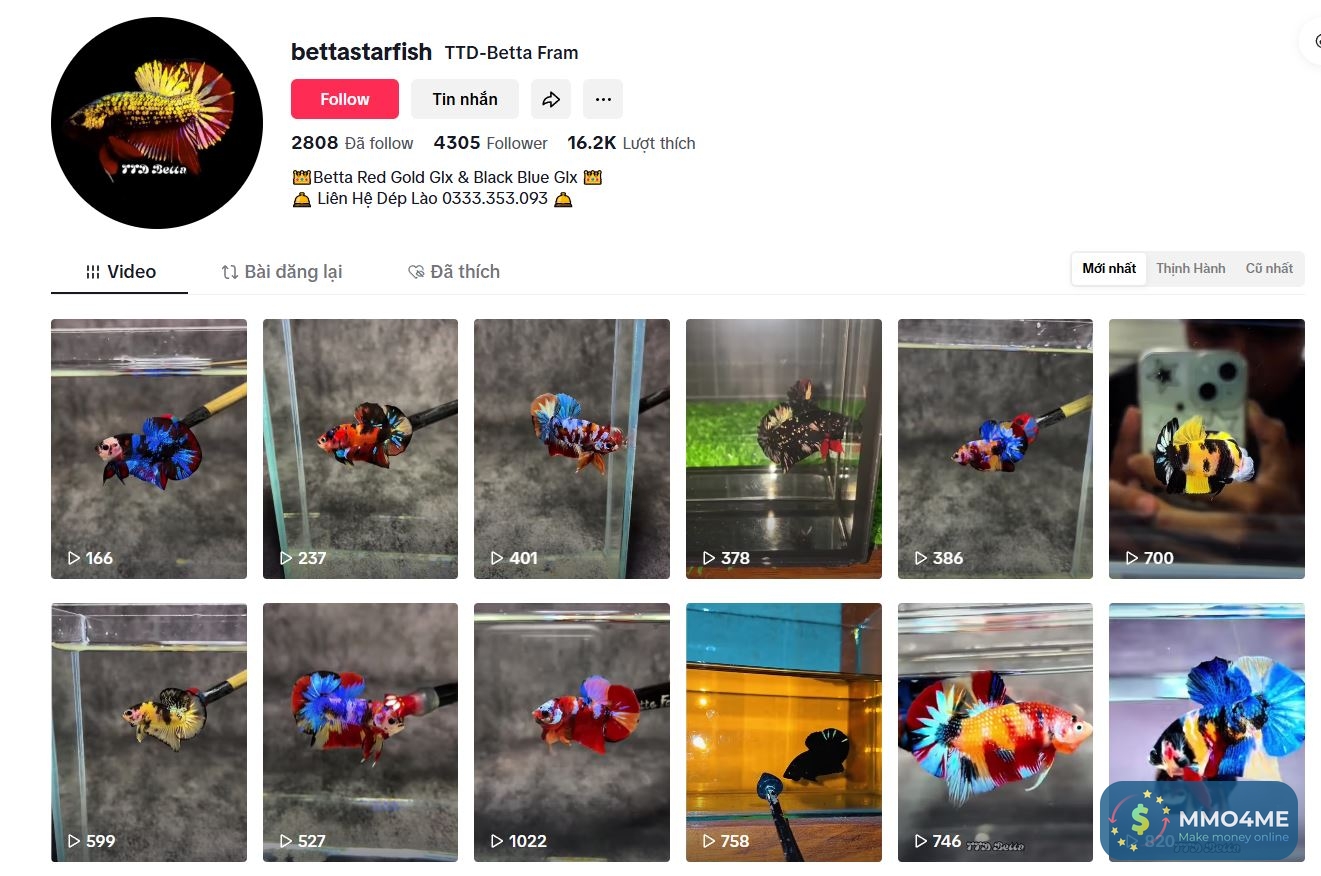Click the Tin nhắn message button
This screenshot has width=1321, height=876.
click(465, 99)
